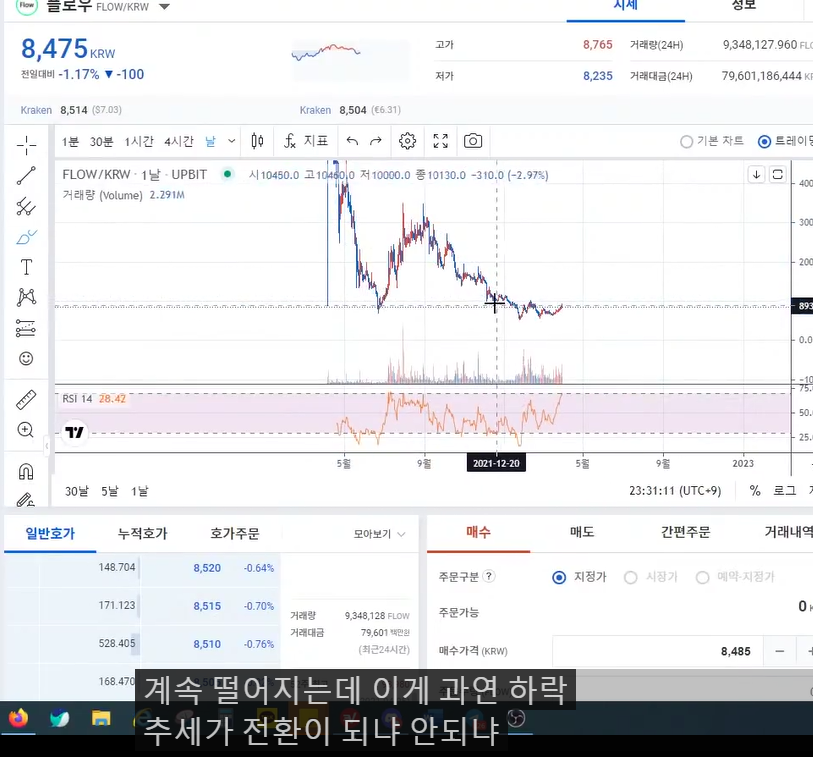Click the scroll-to-latest arrow button on chart
This screenshot has height=757, width=813.
tap(756, 175)
